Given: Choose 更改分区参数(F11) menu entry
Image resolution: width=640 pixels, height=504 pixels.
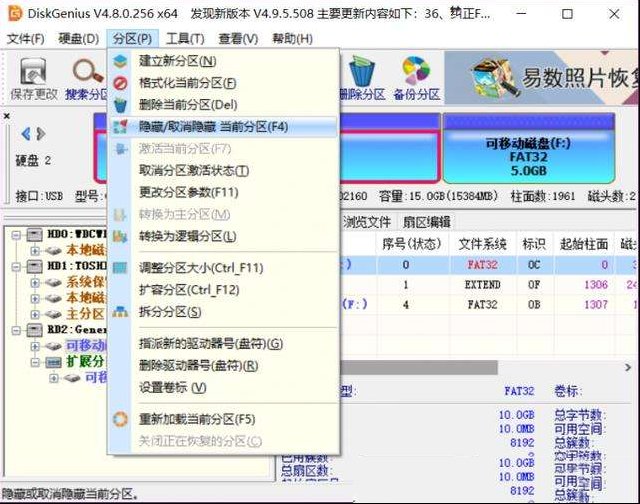Looking at the screenshot, I should (223, 192).
